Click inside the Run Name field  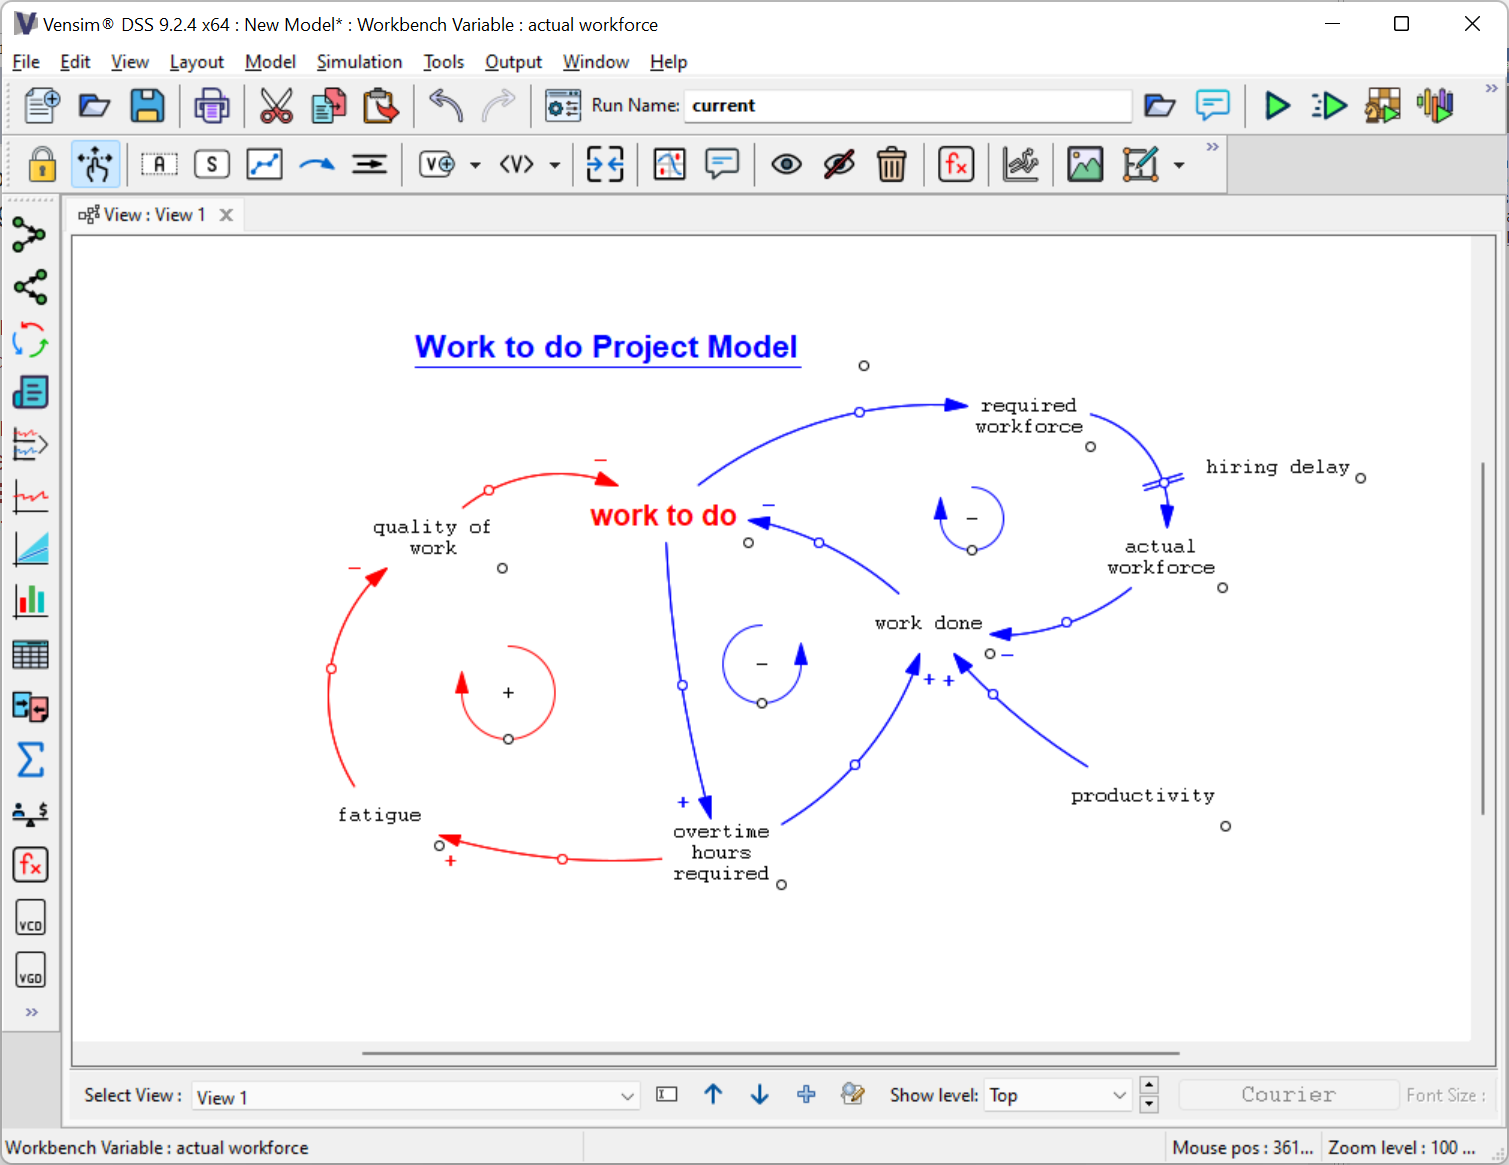906,105
